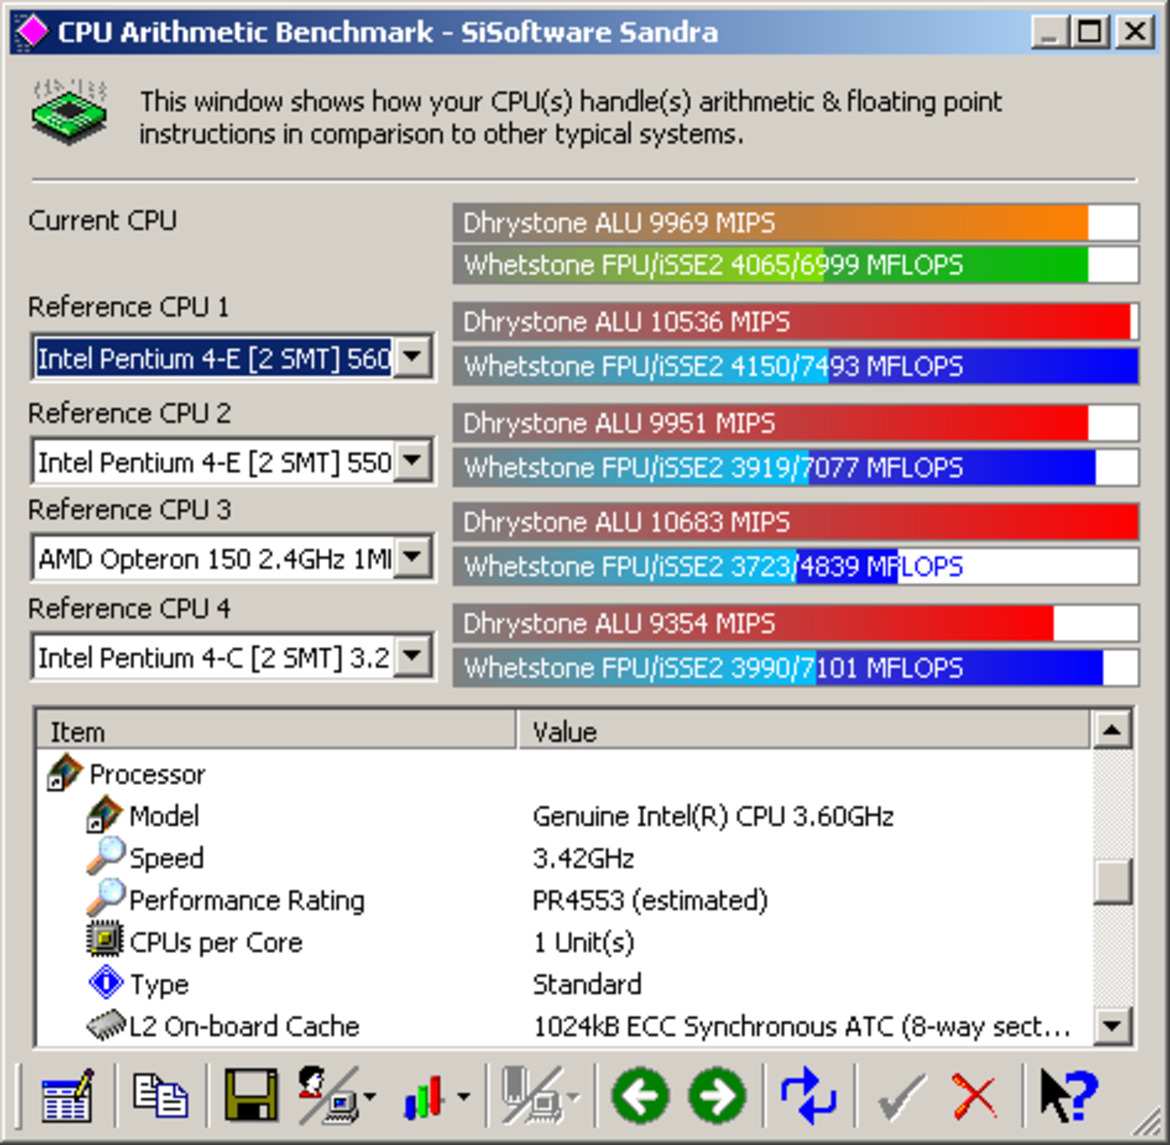The width and height of the screenshot is (1170, 1145).
Task: Select the Performance Rating row label
Action: [x=247, y=900]
